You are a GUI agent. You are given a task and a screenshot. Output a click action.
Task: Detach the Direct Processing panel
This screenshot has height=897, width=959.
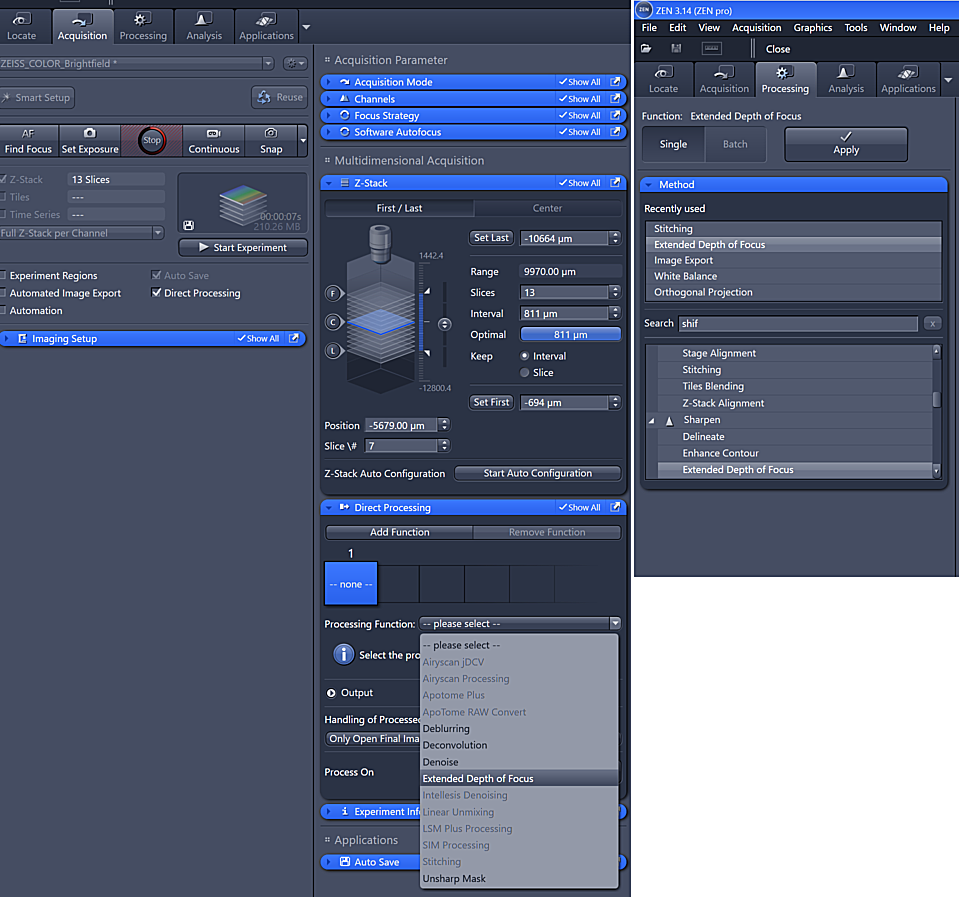pos(615,507)
